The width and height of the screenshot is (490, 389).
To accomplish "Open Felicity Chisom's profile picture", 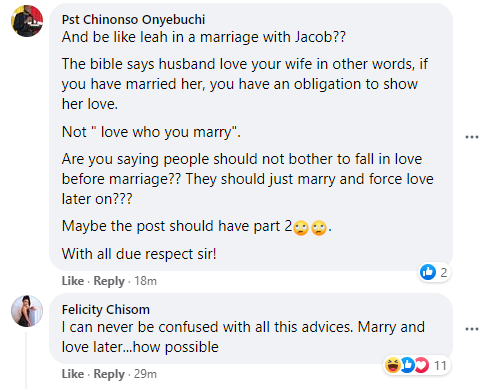I will [27, 311].
